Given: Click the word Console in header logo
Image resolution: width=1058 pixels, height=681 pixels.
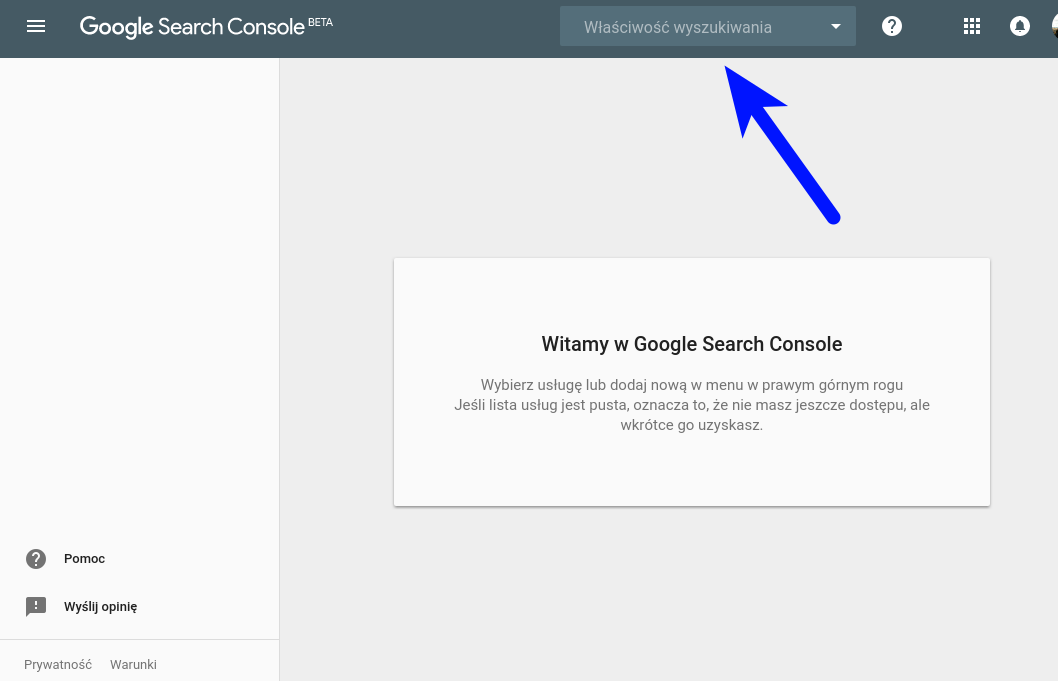Looking at the screenshot, I should [268, 27].
